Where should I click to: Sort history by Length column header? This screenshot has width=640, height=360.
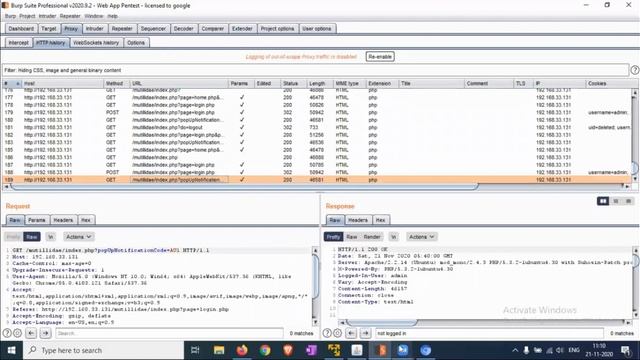[319, 83]
